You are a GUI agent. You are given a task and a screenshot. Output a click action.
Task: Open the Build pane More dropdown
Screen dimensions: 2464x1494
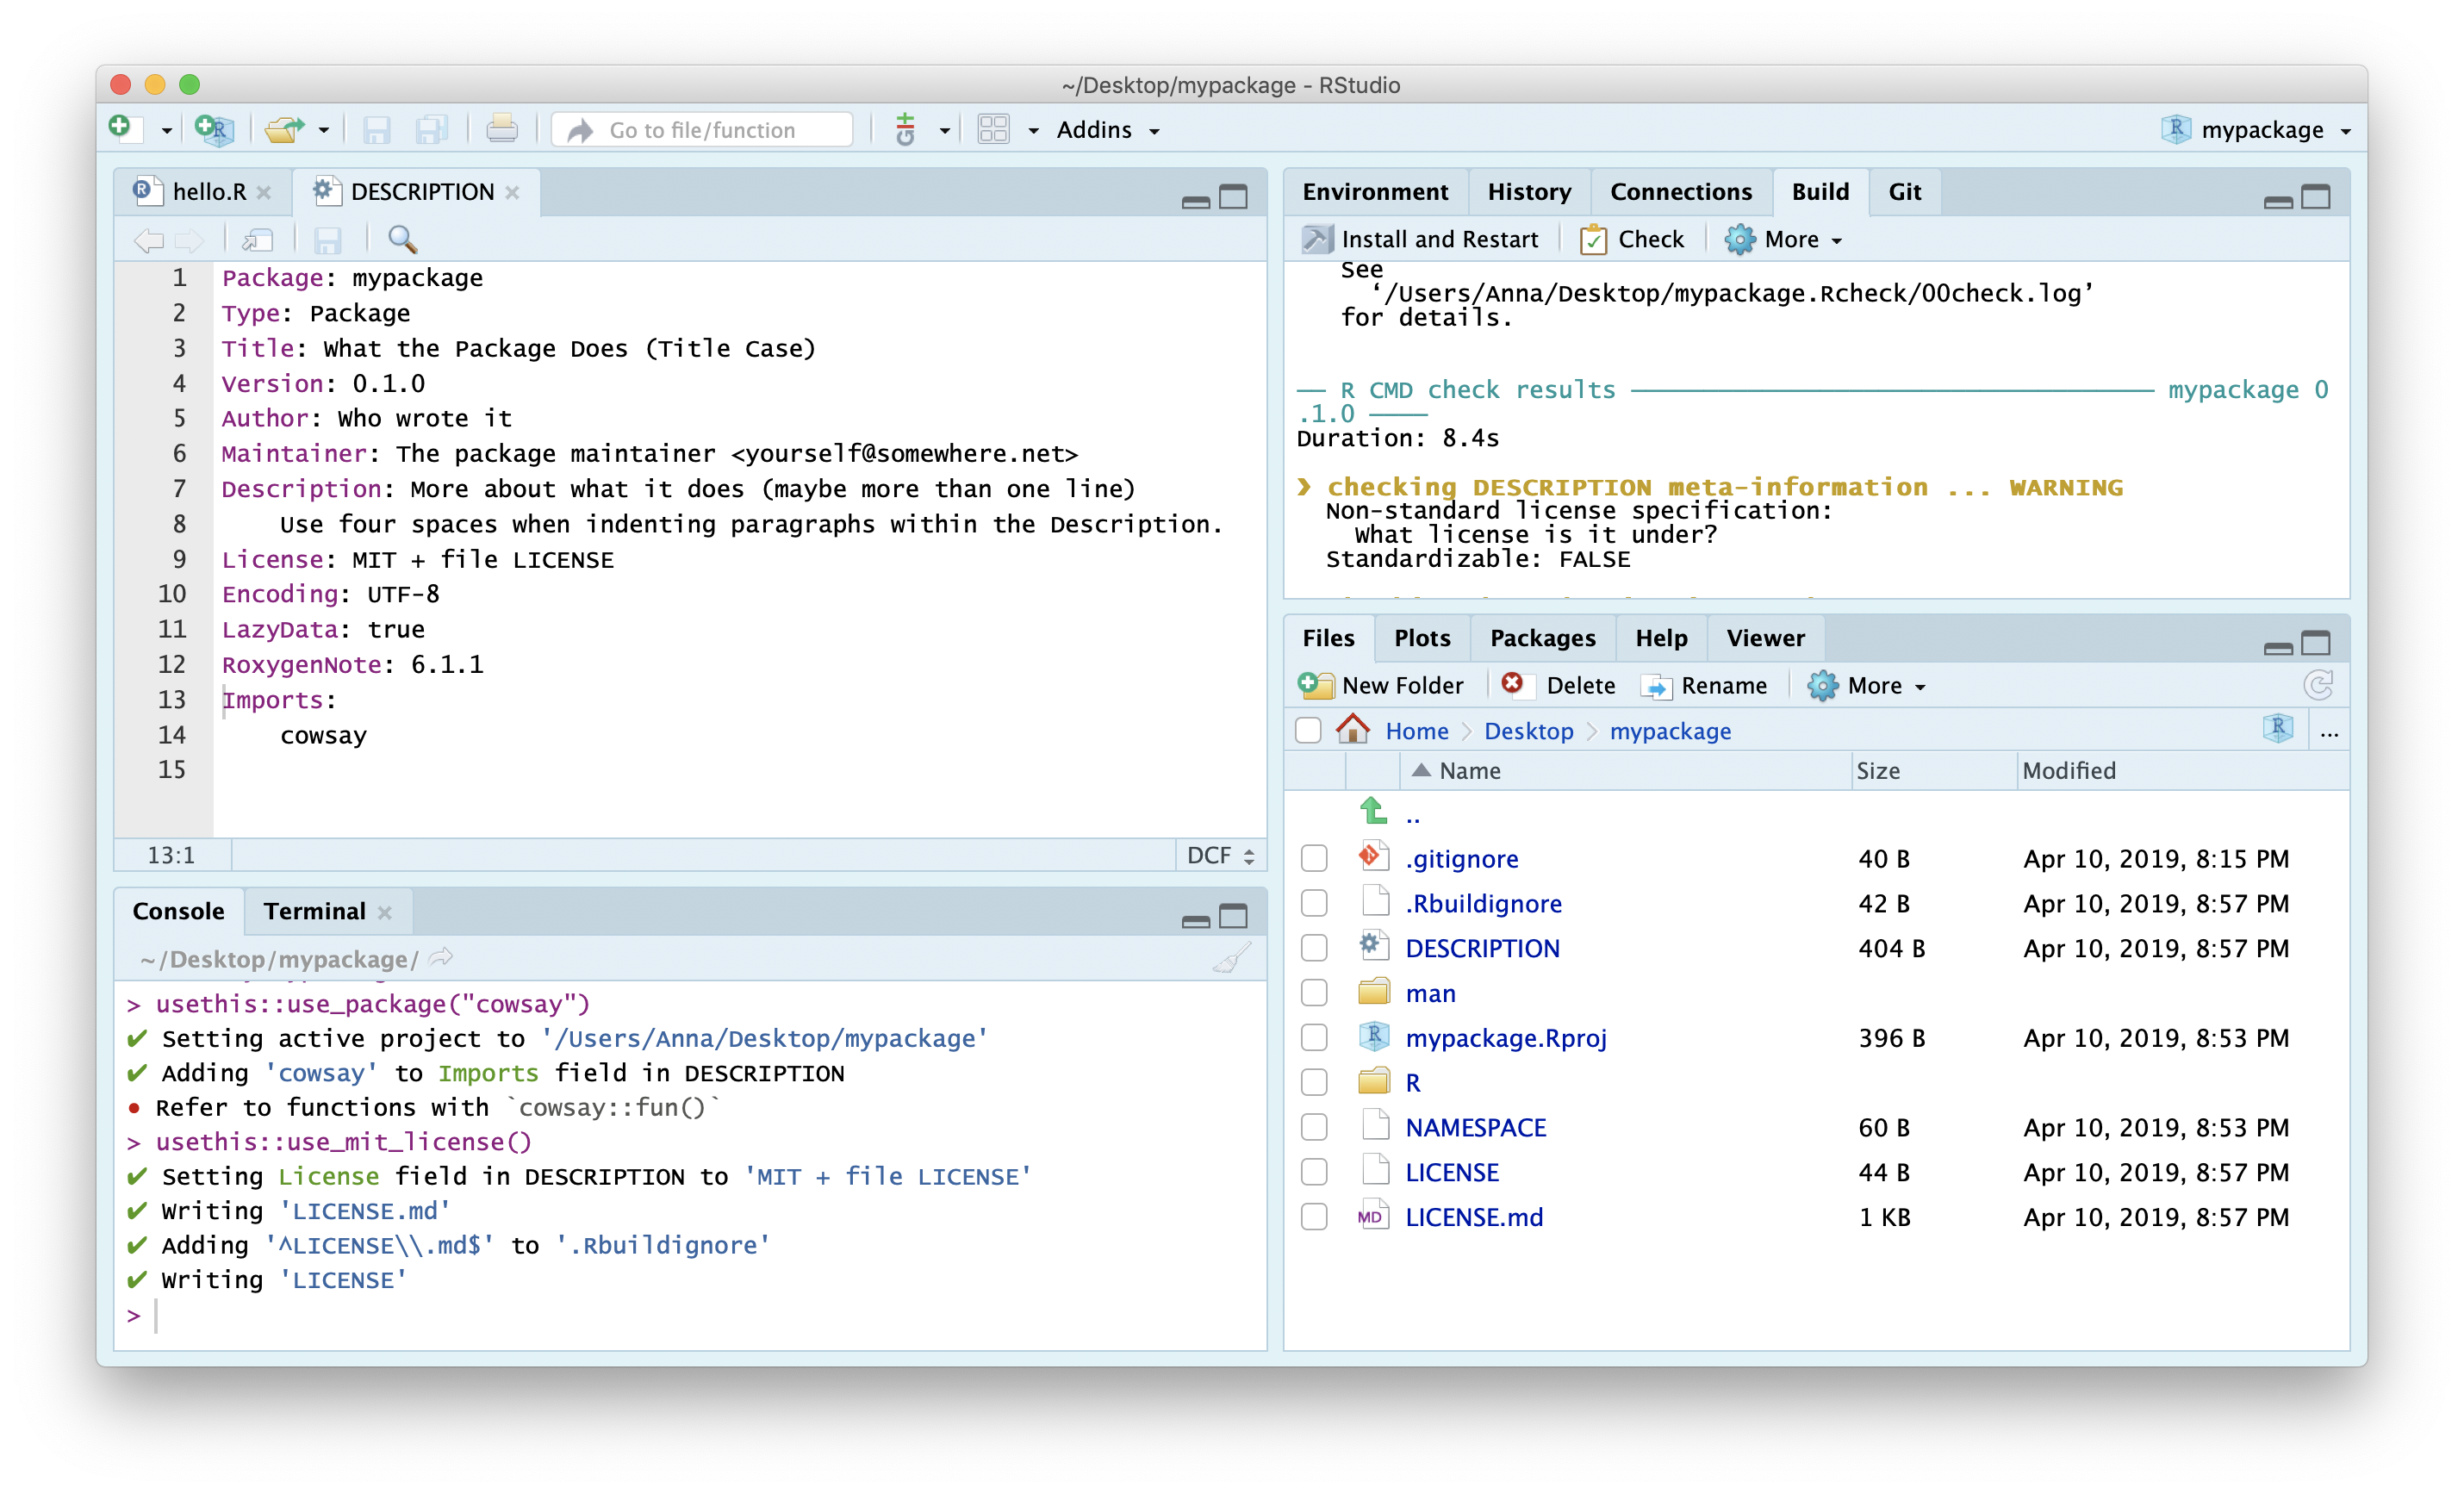1784,239
